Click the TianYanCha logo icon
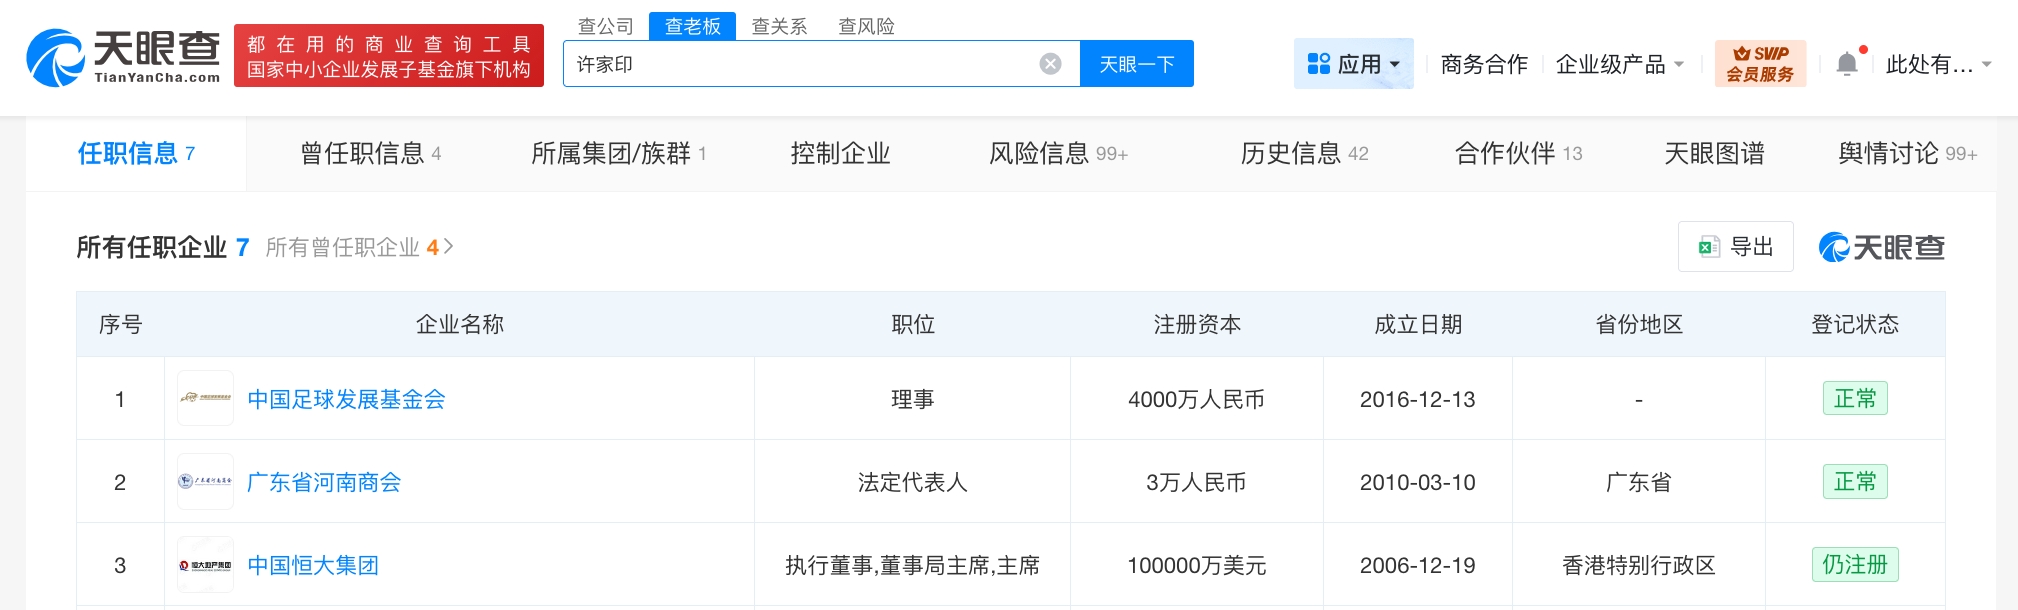The image size is (2018, 610). [x=56, y=58]
